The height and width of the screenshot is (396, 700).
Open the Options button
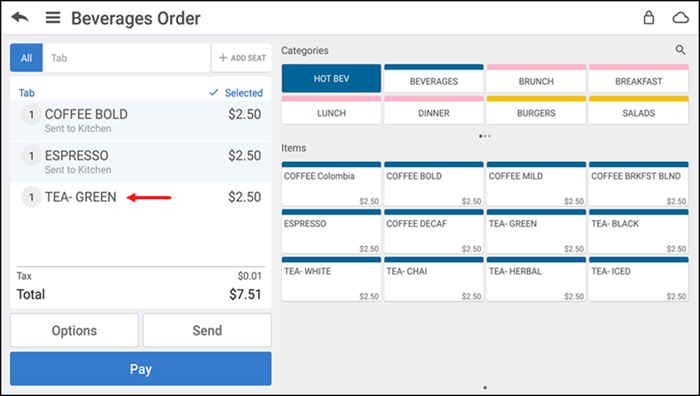point(74,330)
